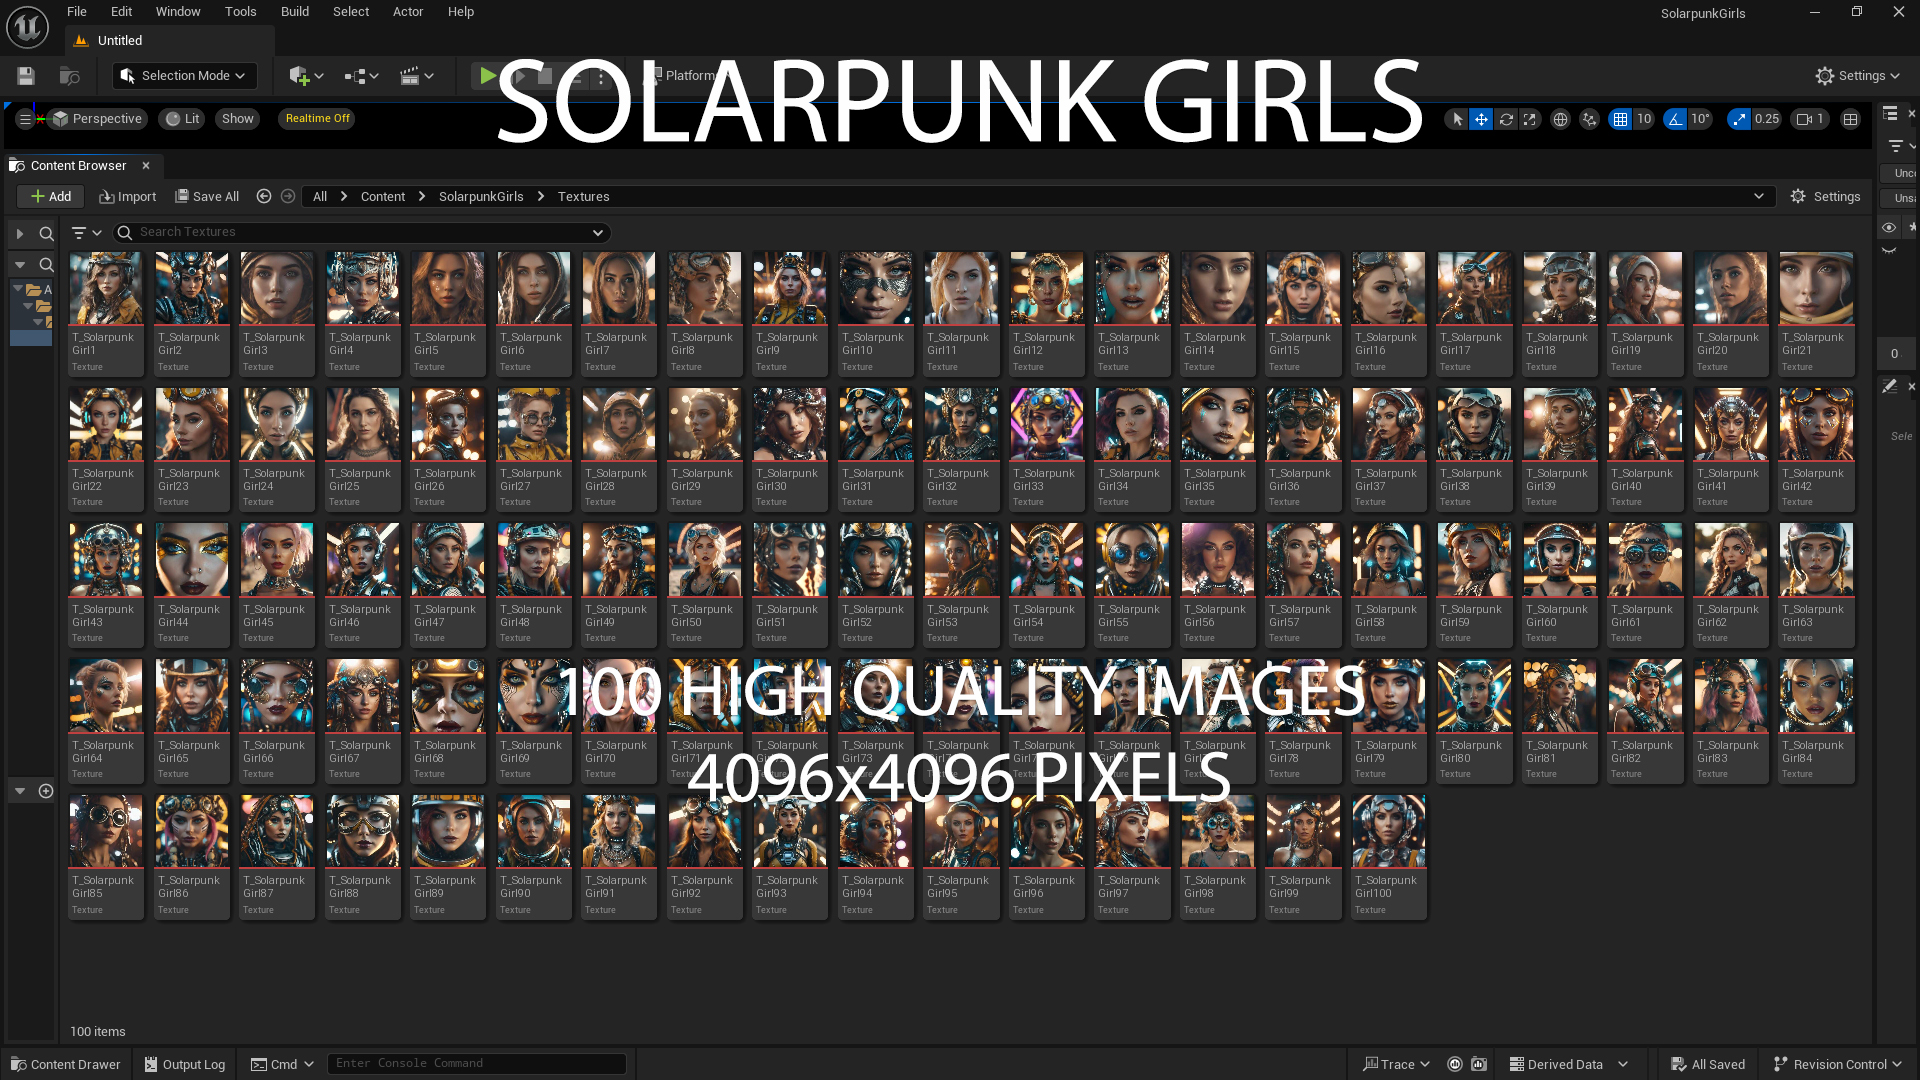
Task: Open the Tools menu
Action: [x=241, y=12]
